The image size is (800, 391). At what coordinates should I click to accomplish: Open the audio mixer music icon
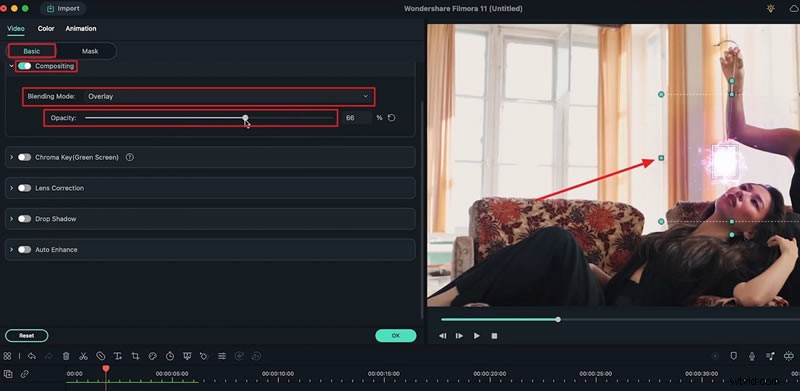pos(770,356)
